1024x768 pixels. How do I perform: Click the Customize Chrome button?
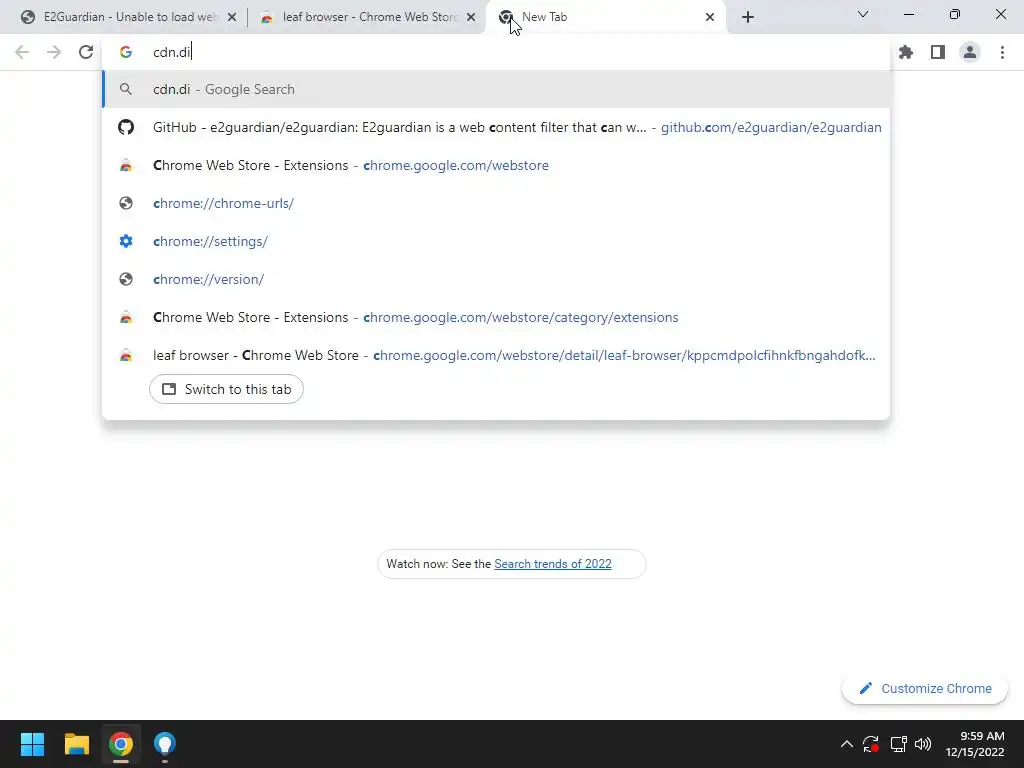[925, 688]
